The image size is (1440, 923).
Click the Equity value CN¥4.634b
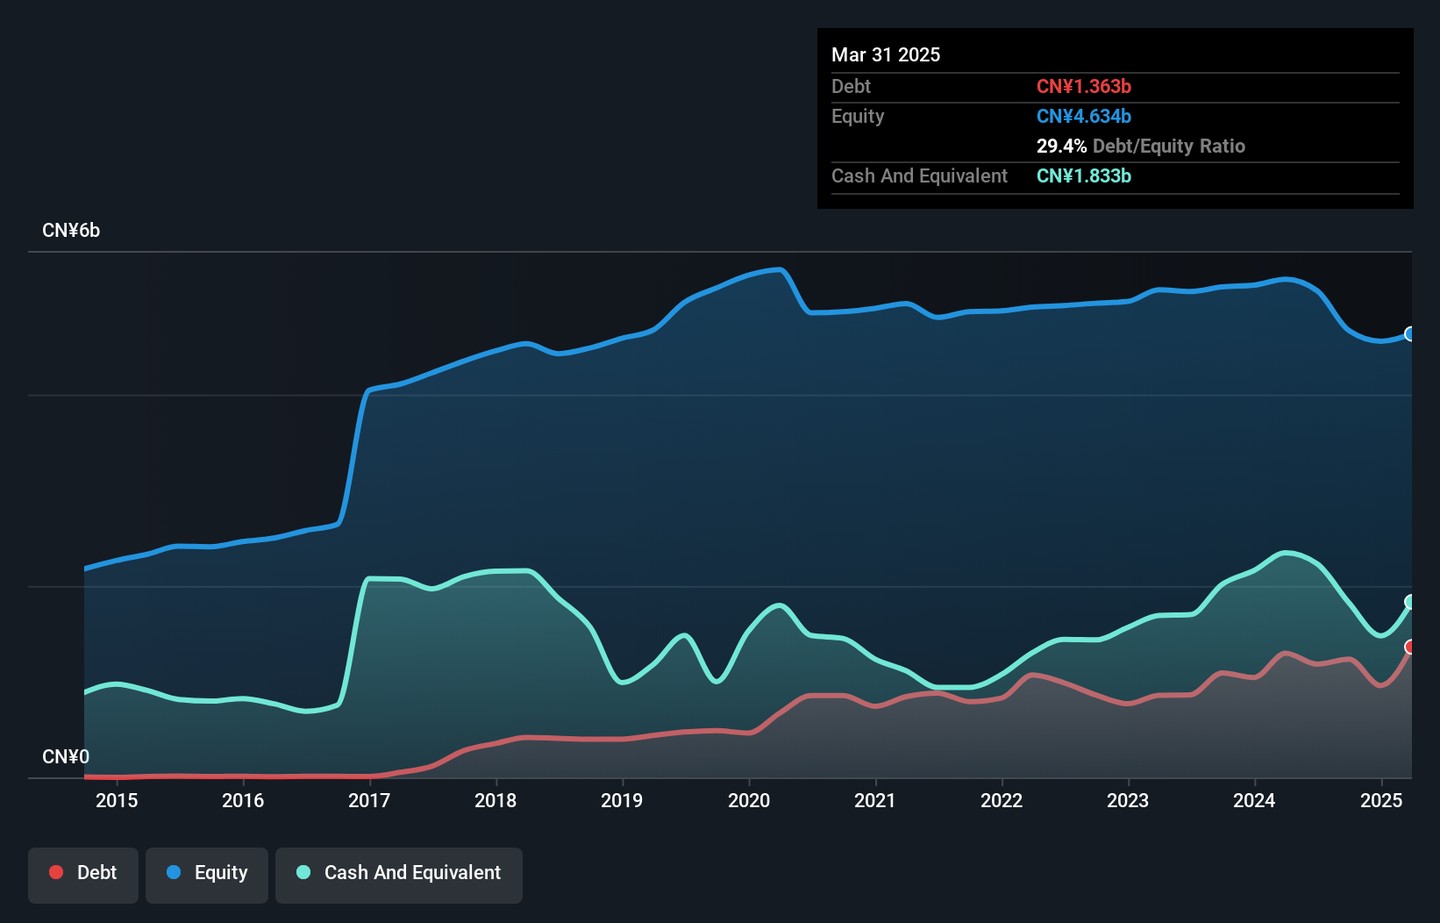pos(1083,117)
